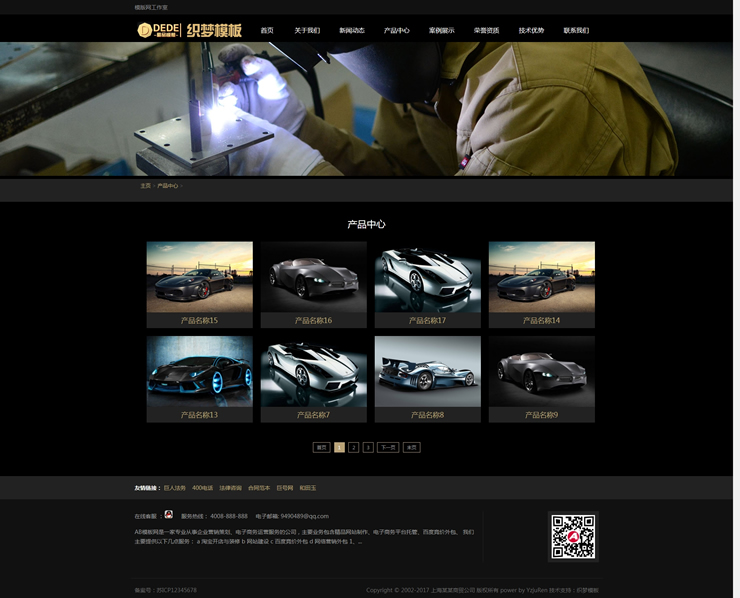The image size is (740, 598).
Task: Navigate to 联系我们 page
Action: click(576, 31)
